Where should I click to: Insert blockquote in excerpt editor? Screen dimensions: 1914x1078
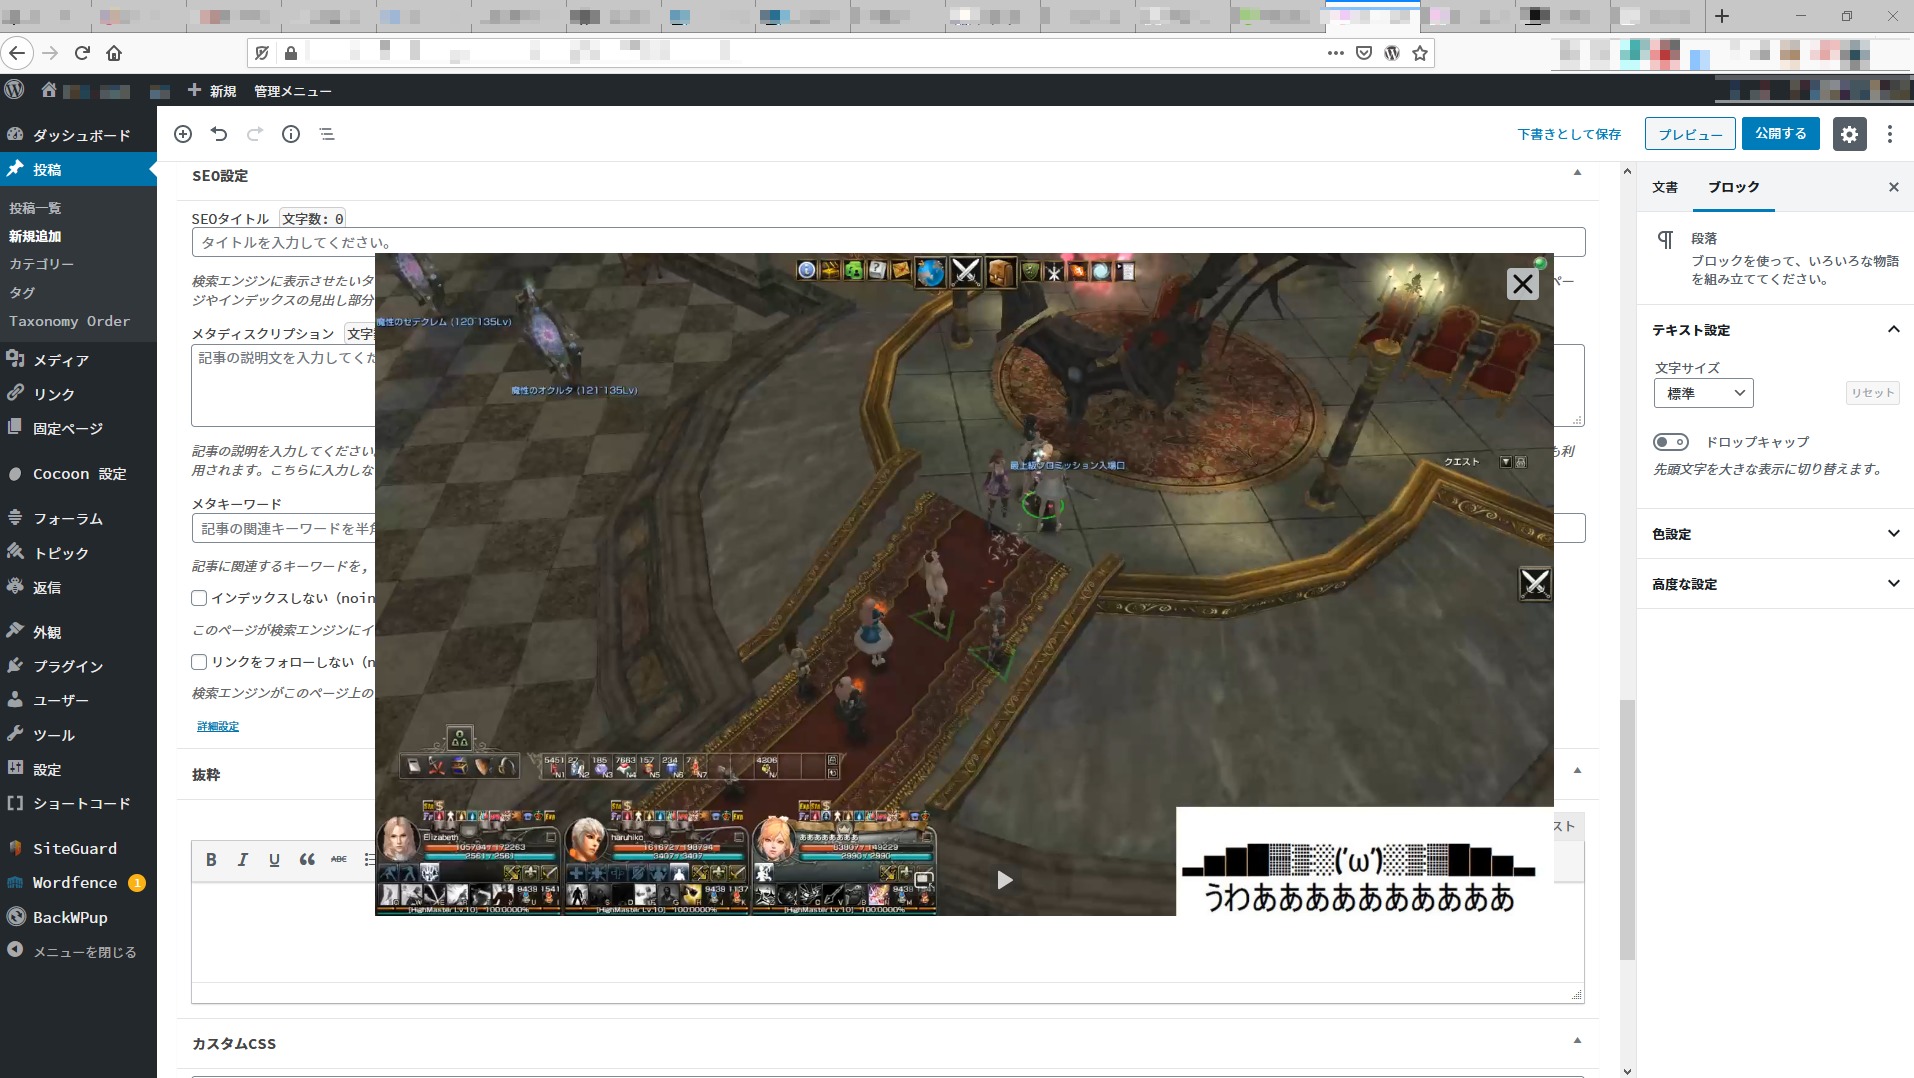tap(307, 859)
